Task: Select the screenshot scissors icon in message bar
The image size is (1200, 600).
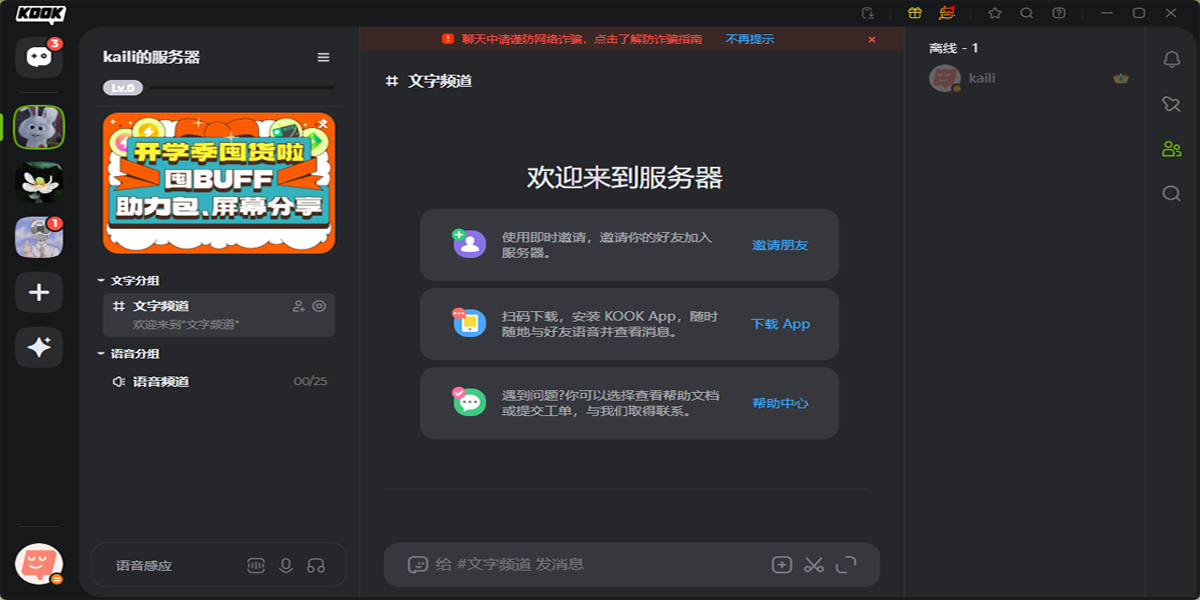Action: [814, 564]
